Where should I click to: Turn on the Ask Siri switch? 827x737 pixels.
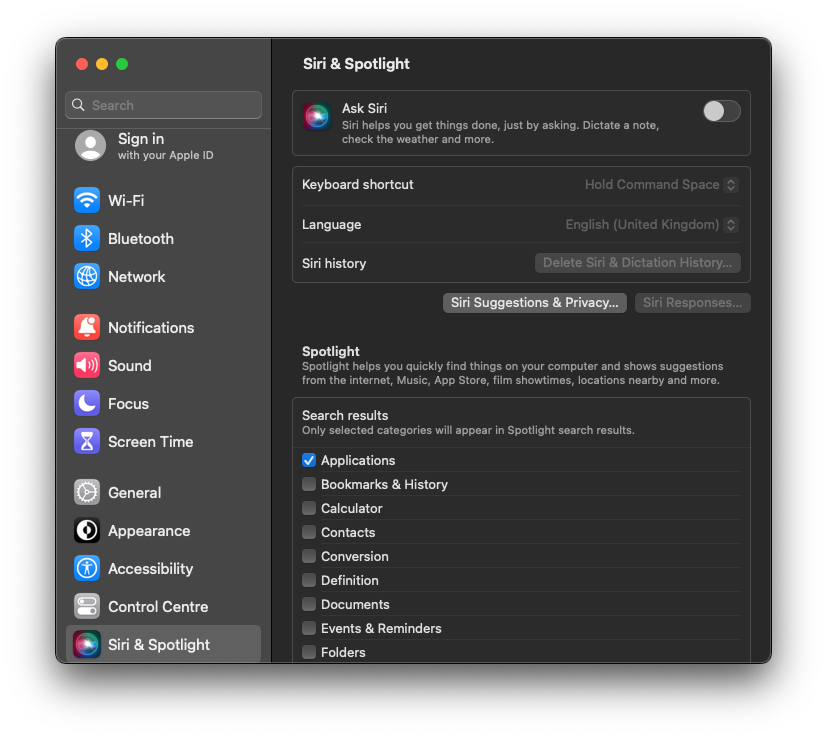[722, 111]
